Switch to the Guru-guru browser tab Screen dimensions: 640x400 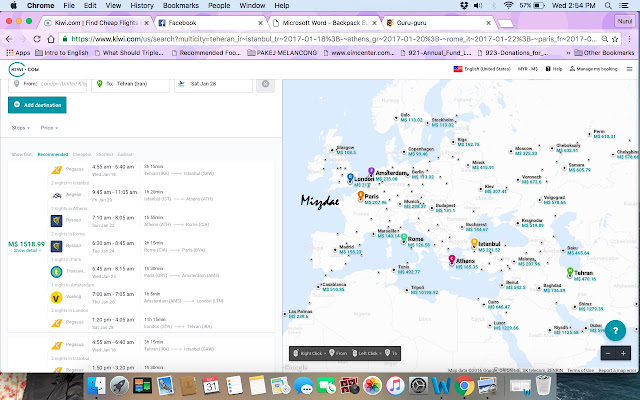438,23
